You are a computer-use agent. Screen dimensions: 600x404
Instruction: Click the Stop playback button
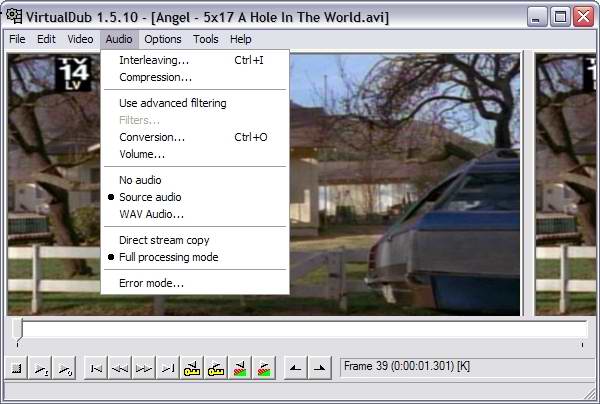[x=16, y=368]
